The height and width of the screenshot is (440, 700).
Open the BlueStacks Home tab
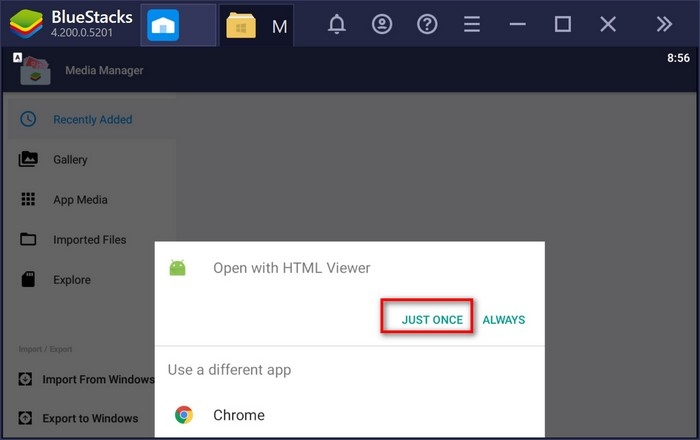178,25
